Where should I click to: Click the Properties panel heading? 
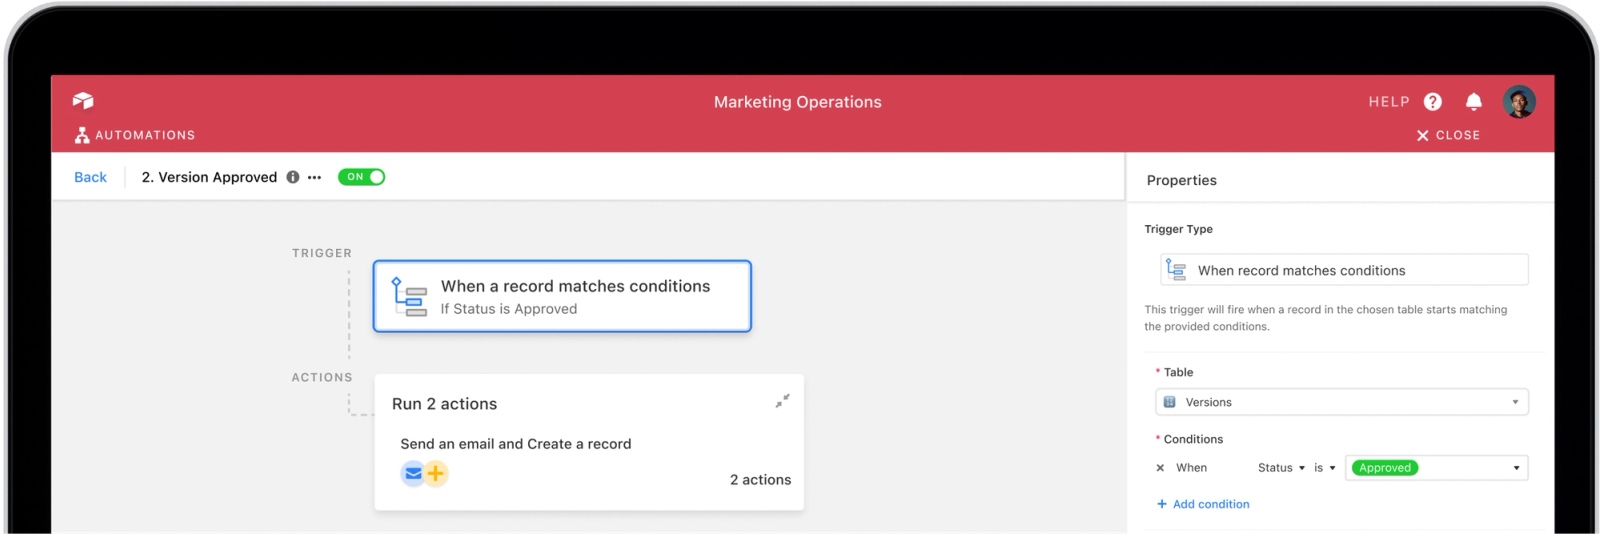click(1182, 180)
